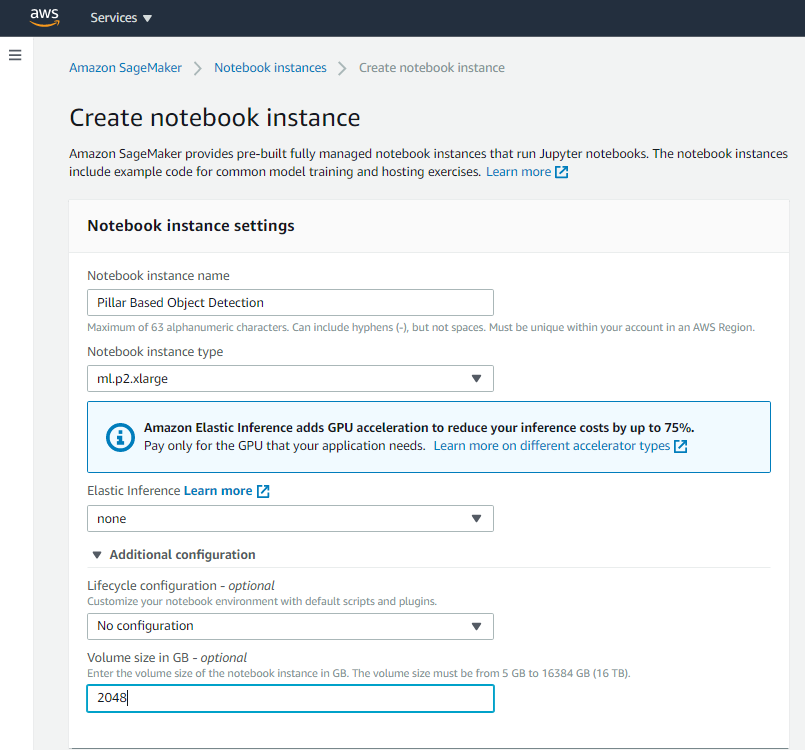Screen dimensions: 805x750
Task: Open the Notebook instance type dropdown
Action: 290,379
